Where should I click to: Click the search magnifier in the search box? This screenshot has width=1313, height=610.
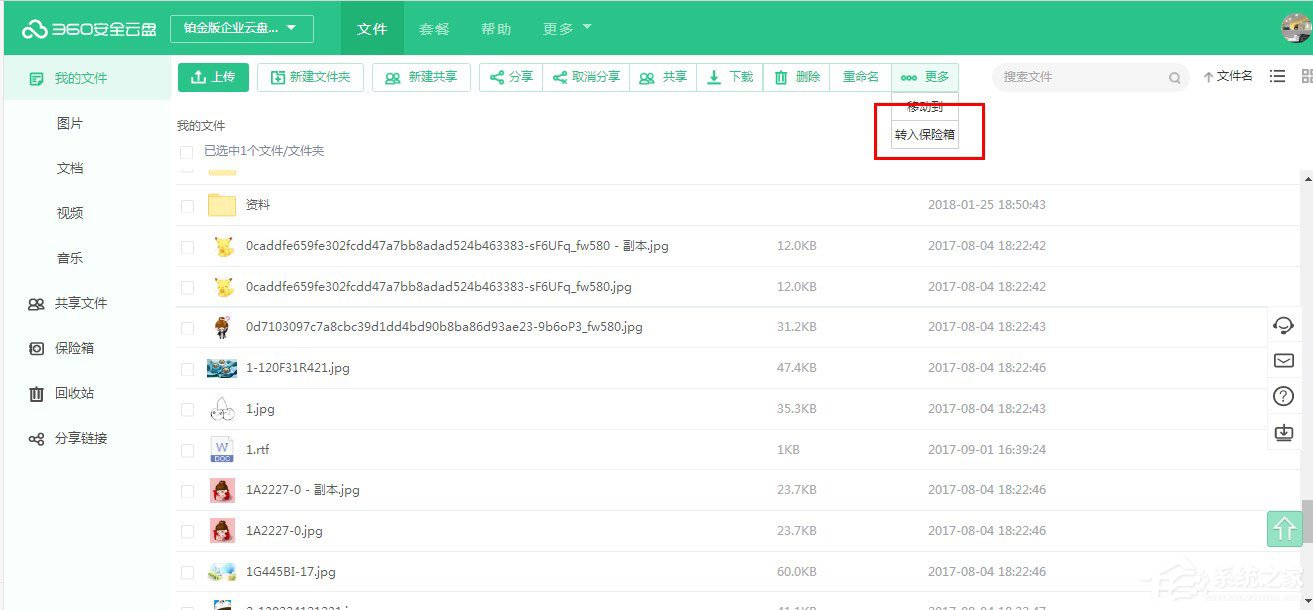click(1174, 76)
